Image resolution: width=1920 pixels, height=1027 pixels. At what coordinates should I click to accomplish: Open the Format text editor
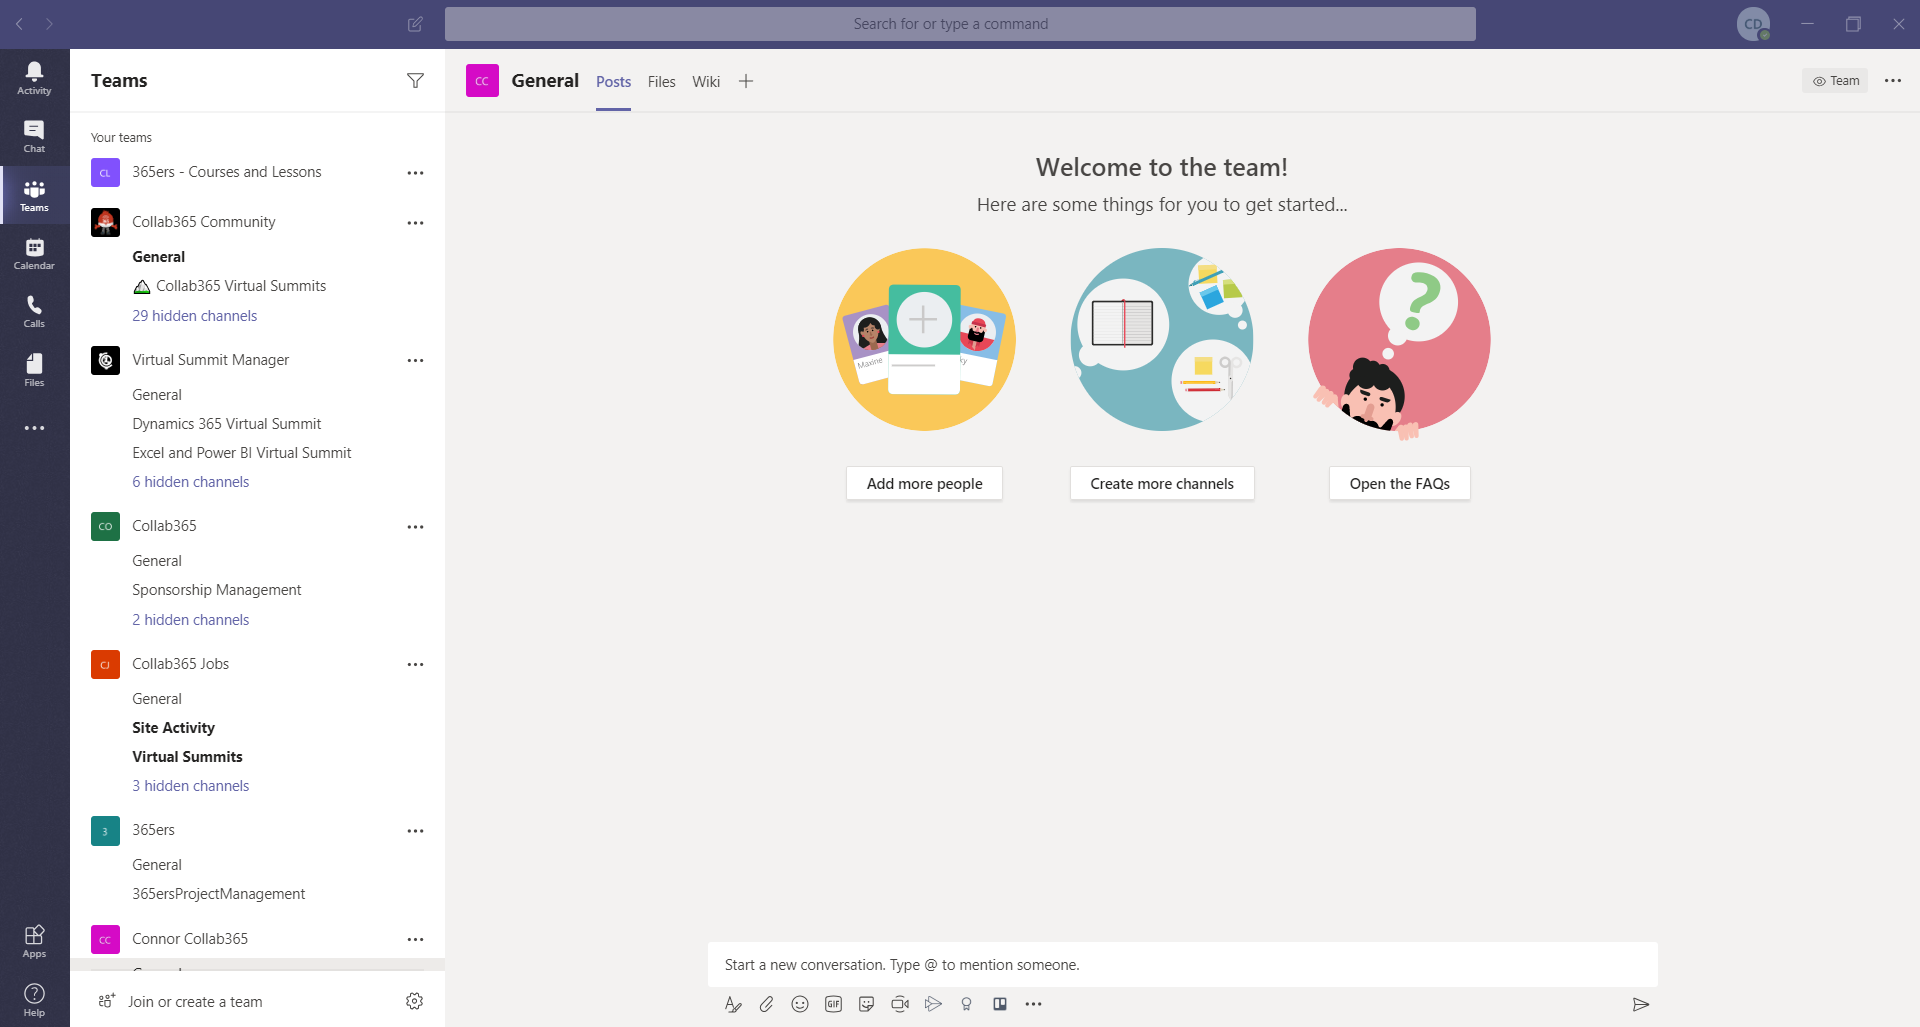click(733, 1004)
